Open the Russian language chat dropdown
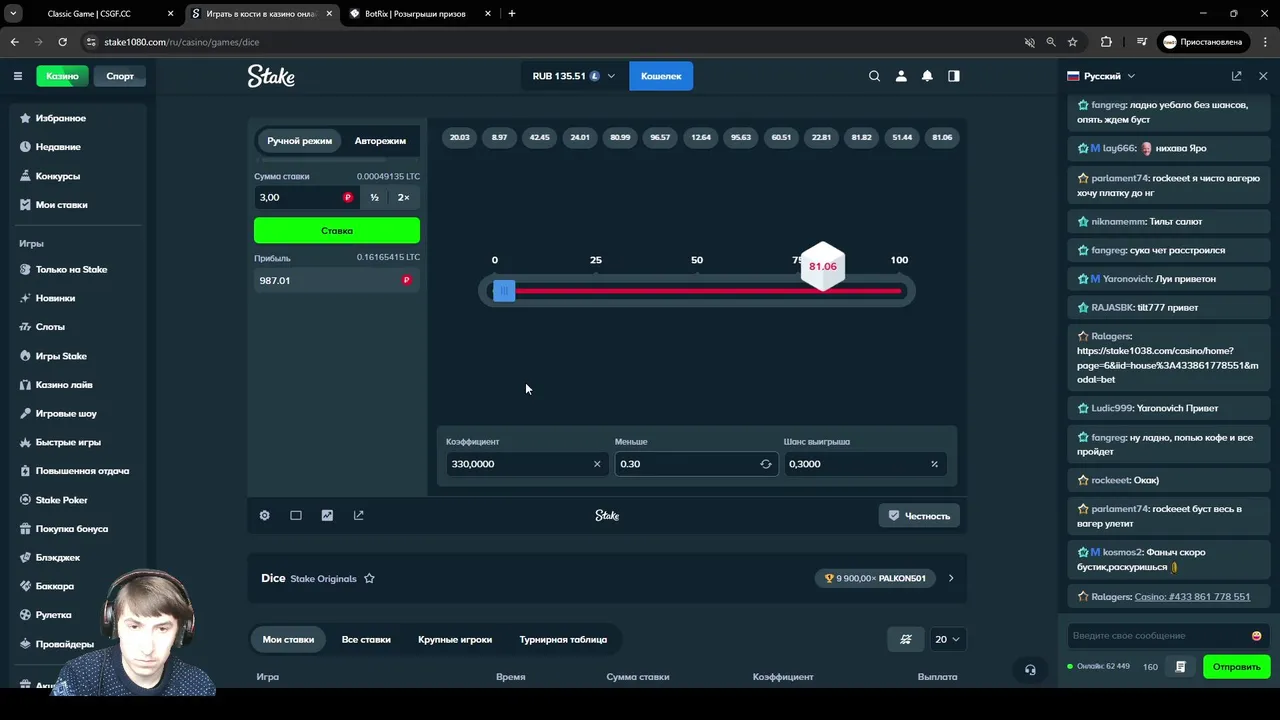The image size is (1280, 720). pos(1101,76)
